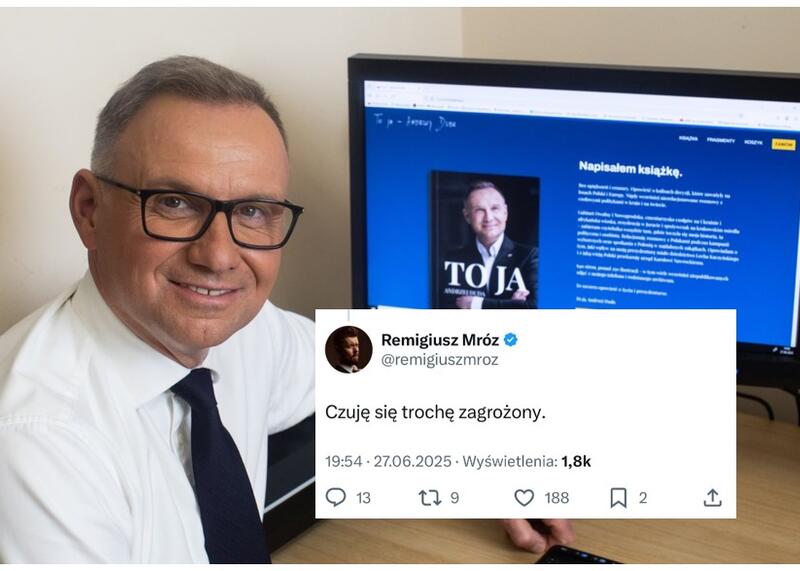Click the Wyświetlenia 1,8k view count
This screenshot has width=800, height=571.
click(527, 462)
